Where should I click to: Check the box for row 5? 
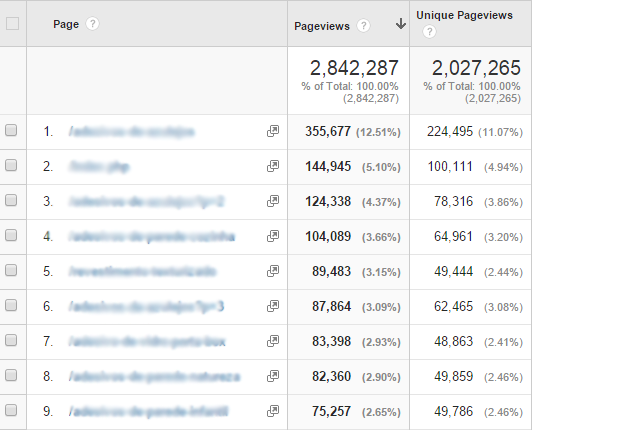point(11,270)
